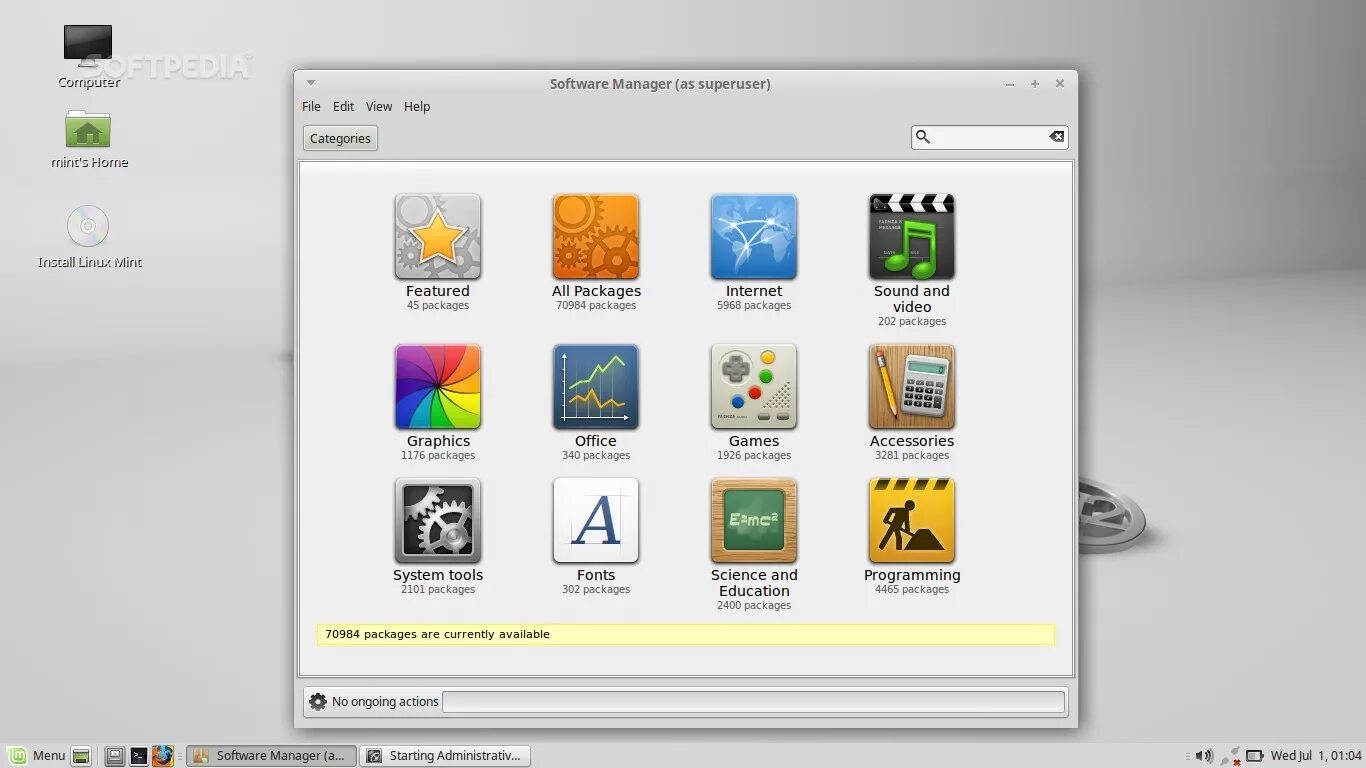Launch the Install Linux Mint disc icon
Screen dimensions: 1366x768
point(88,226)
